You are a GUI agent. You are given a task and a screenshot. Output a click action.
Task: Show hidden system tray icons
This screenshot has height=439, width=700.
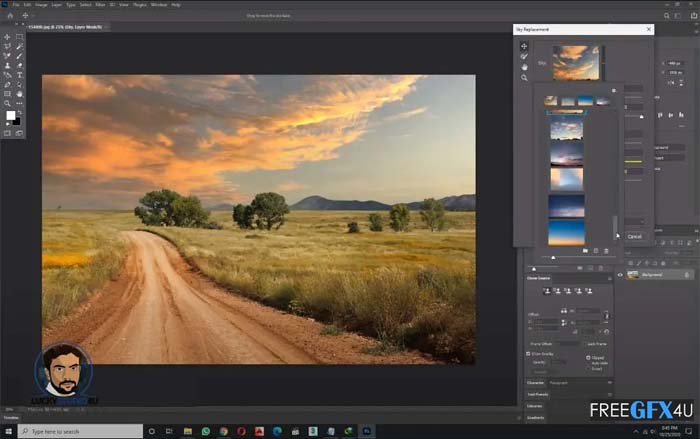636,431
